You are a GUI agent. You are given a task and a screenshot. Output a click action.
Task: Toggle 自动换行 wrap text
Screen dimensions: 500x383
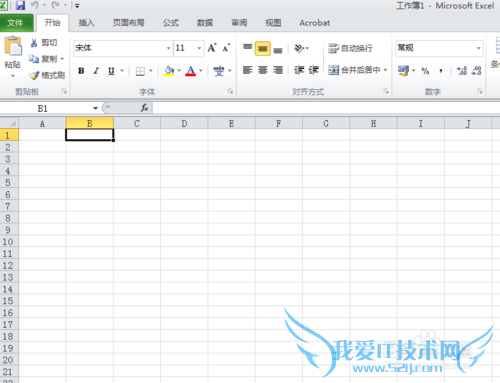(x=350, y=48)
